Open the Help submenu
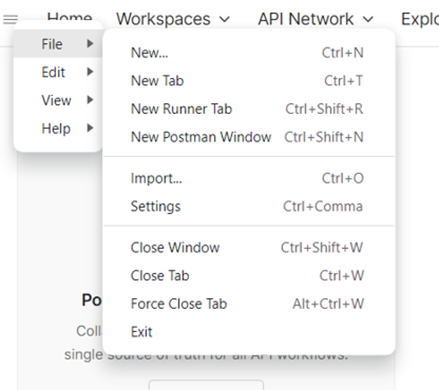Screen dimensions: 439x390 pyautogui.click(x=58, y=128)
